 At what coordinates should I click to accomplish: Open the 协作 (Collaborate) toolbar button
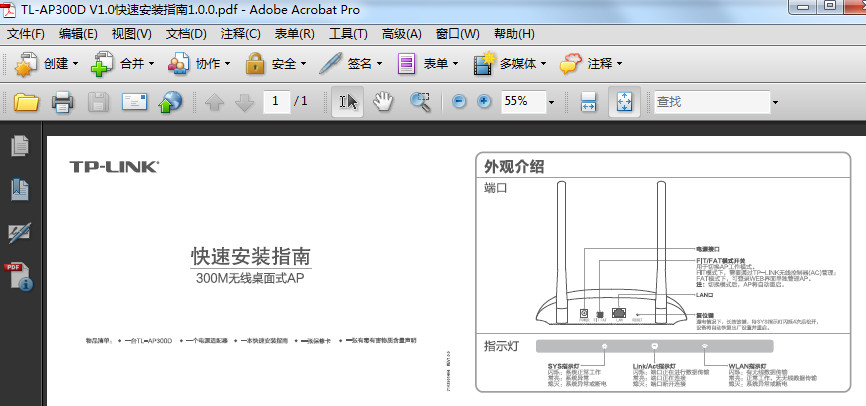click(199, 64)
